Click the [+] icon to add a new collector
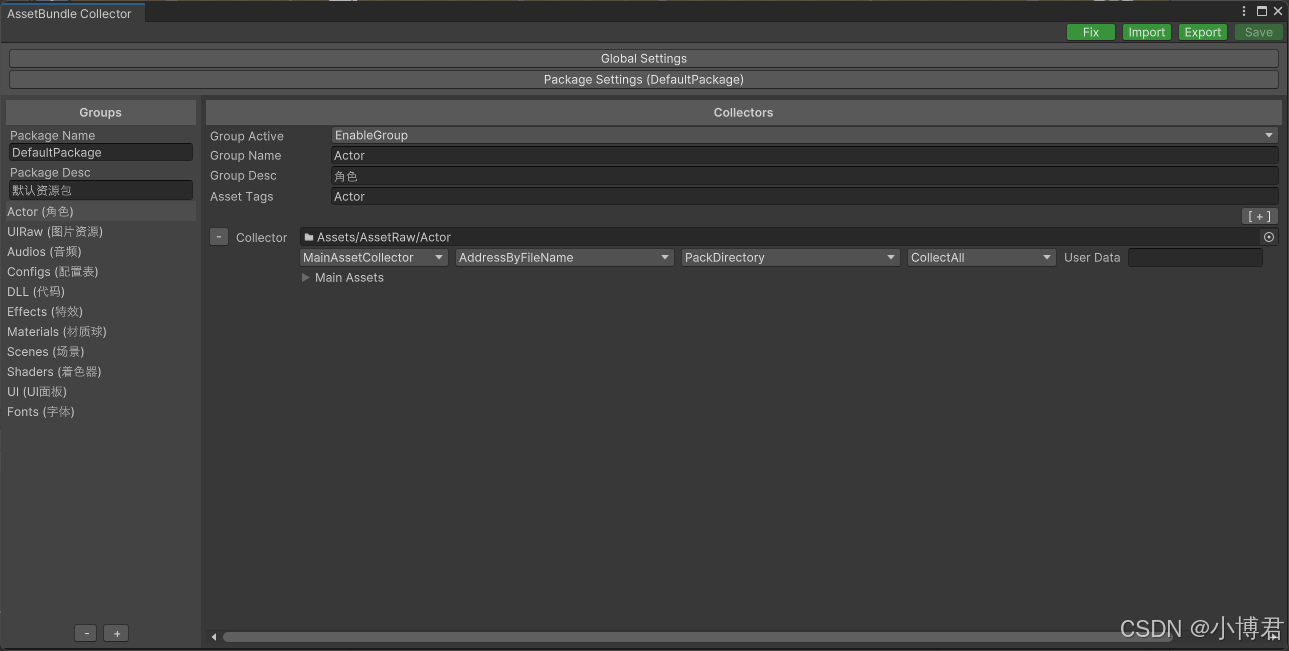This screenshot has height=651, width=1289. coord(1259,215)
